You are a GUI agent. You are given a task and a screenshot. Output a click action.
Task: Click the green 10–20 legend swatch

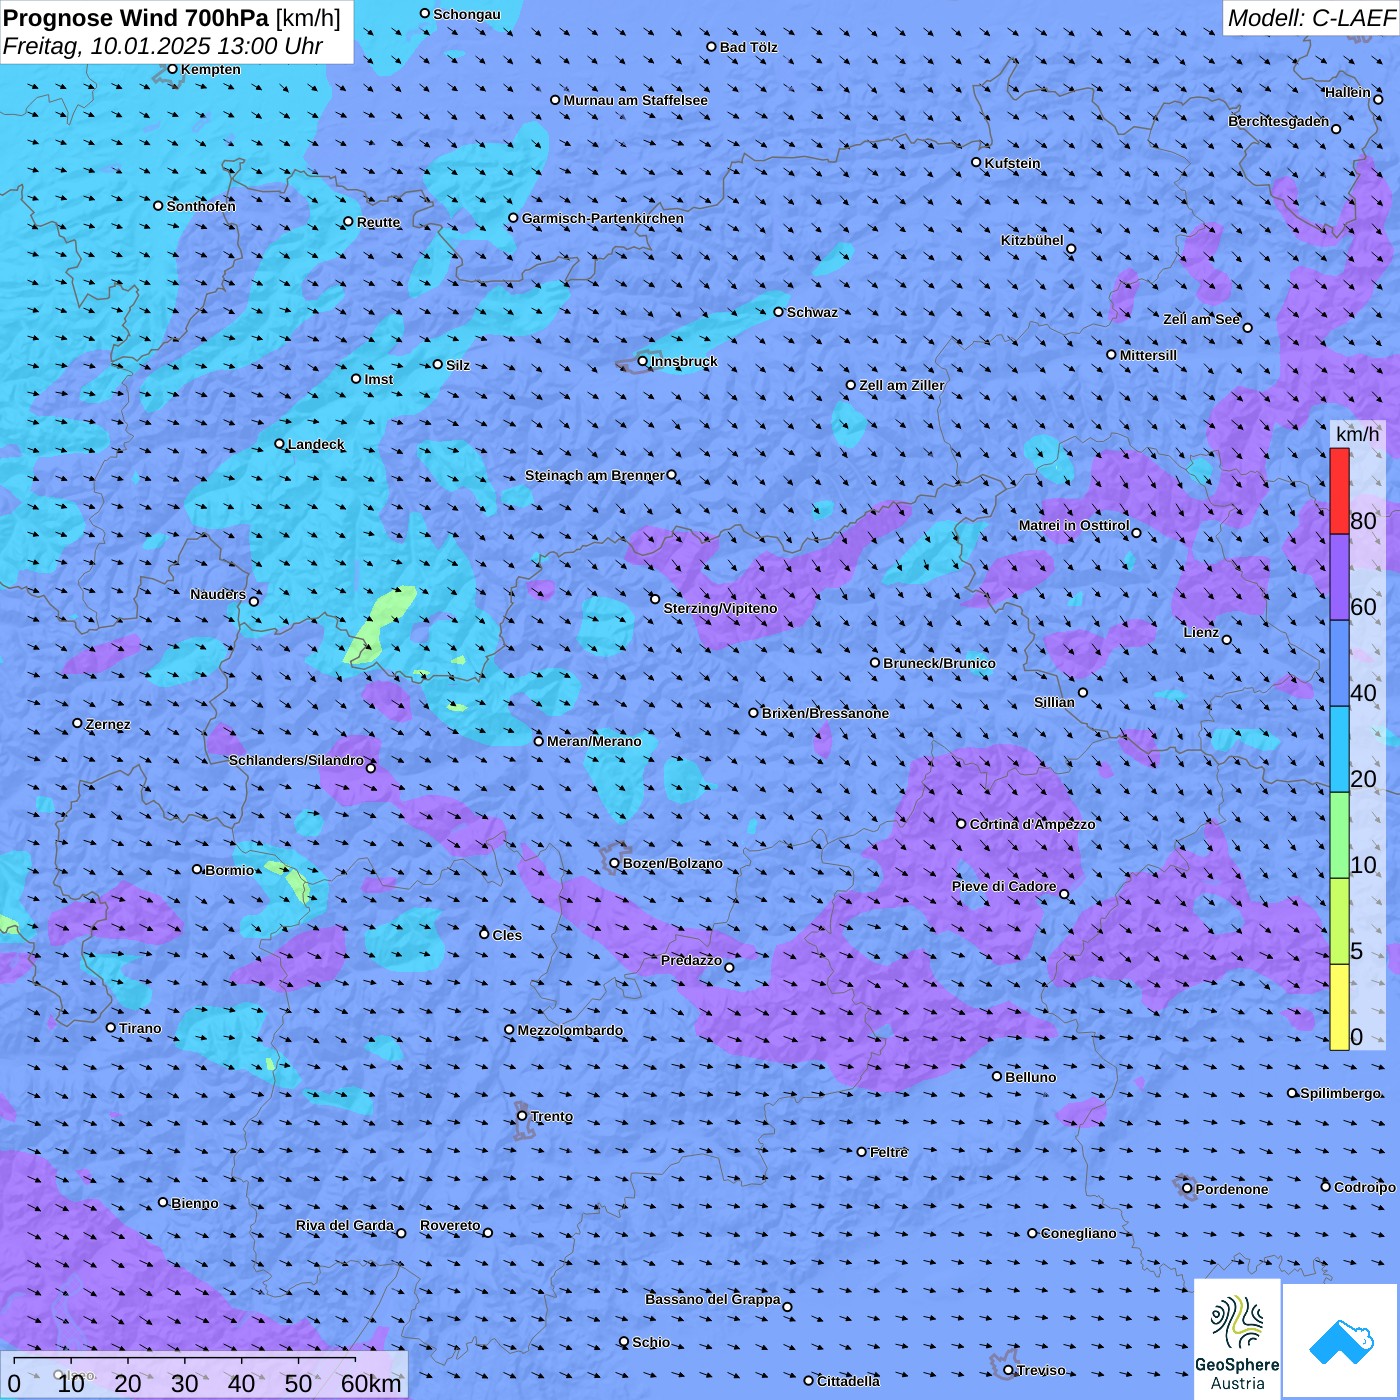[x=1339, y=836]
